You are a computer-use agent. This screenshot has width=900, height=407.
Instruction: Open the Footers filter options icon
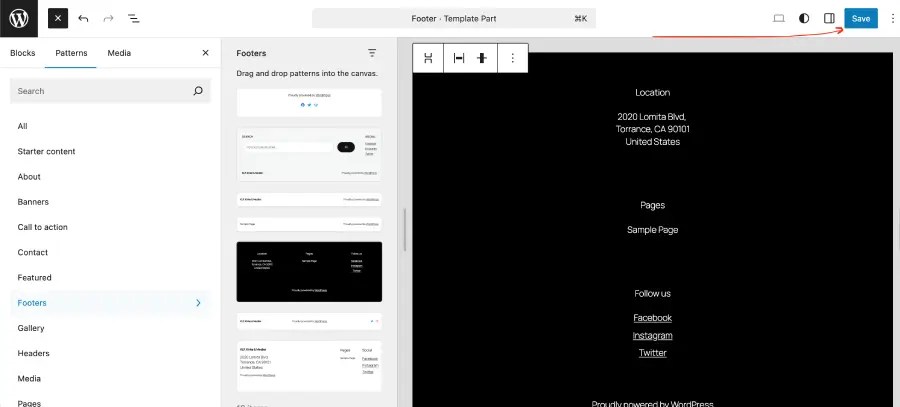372,53
